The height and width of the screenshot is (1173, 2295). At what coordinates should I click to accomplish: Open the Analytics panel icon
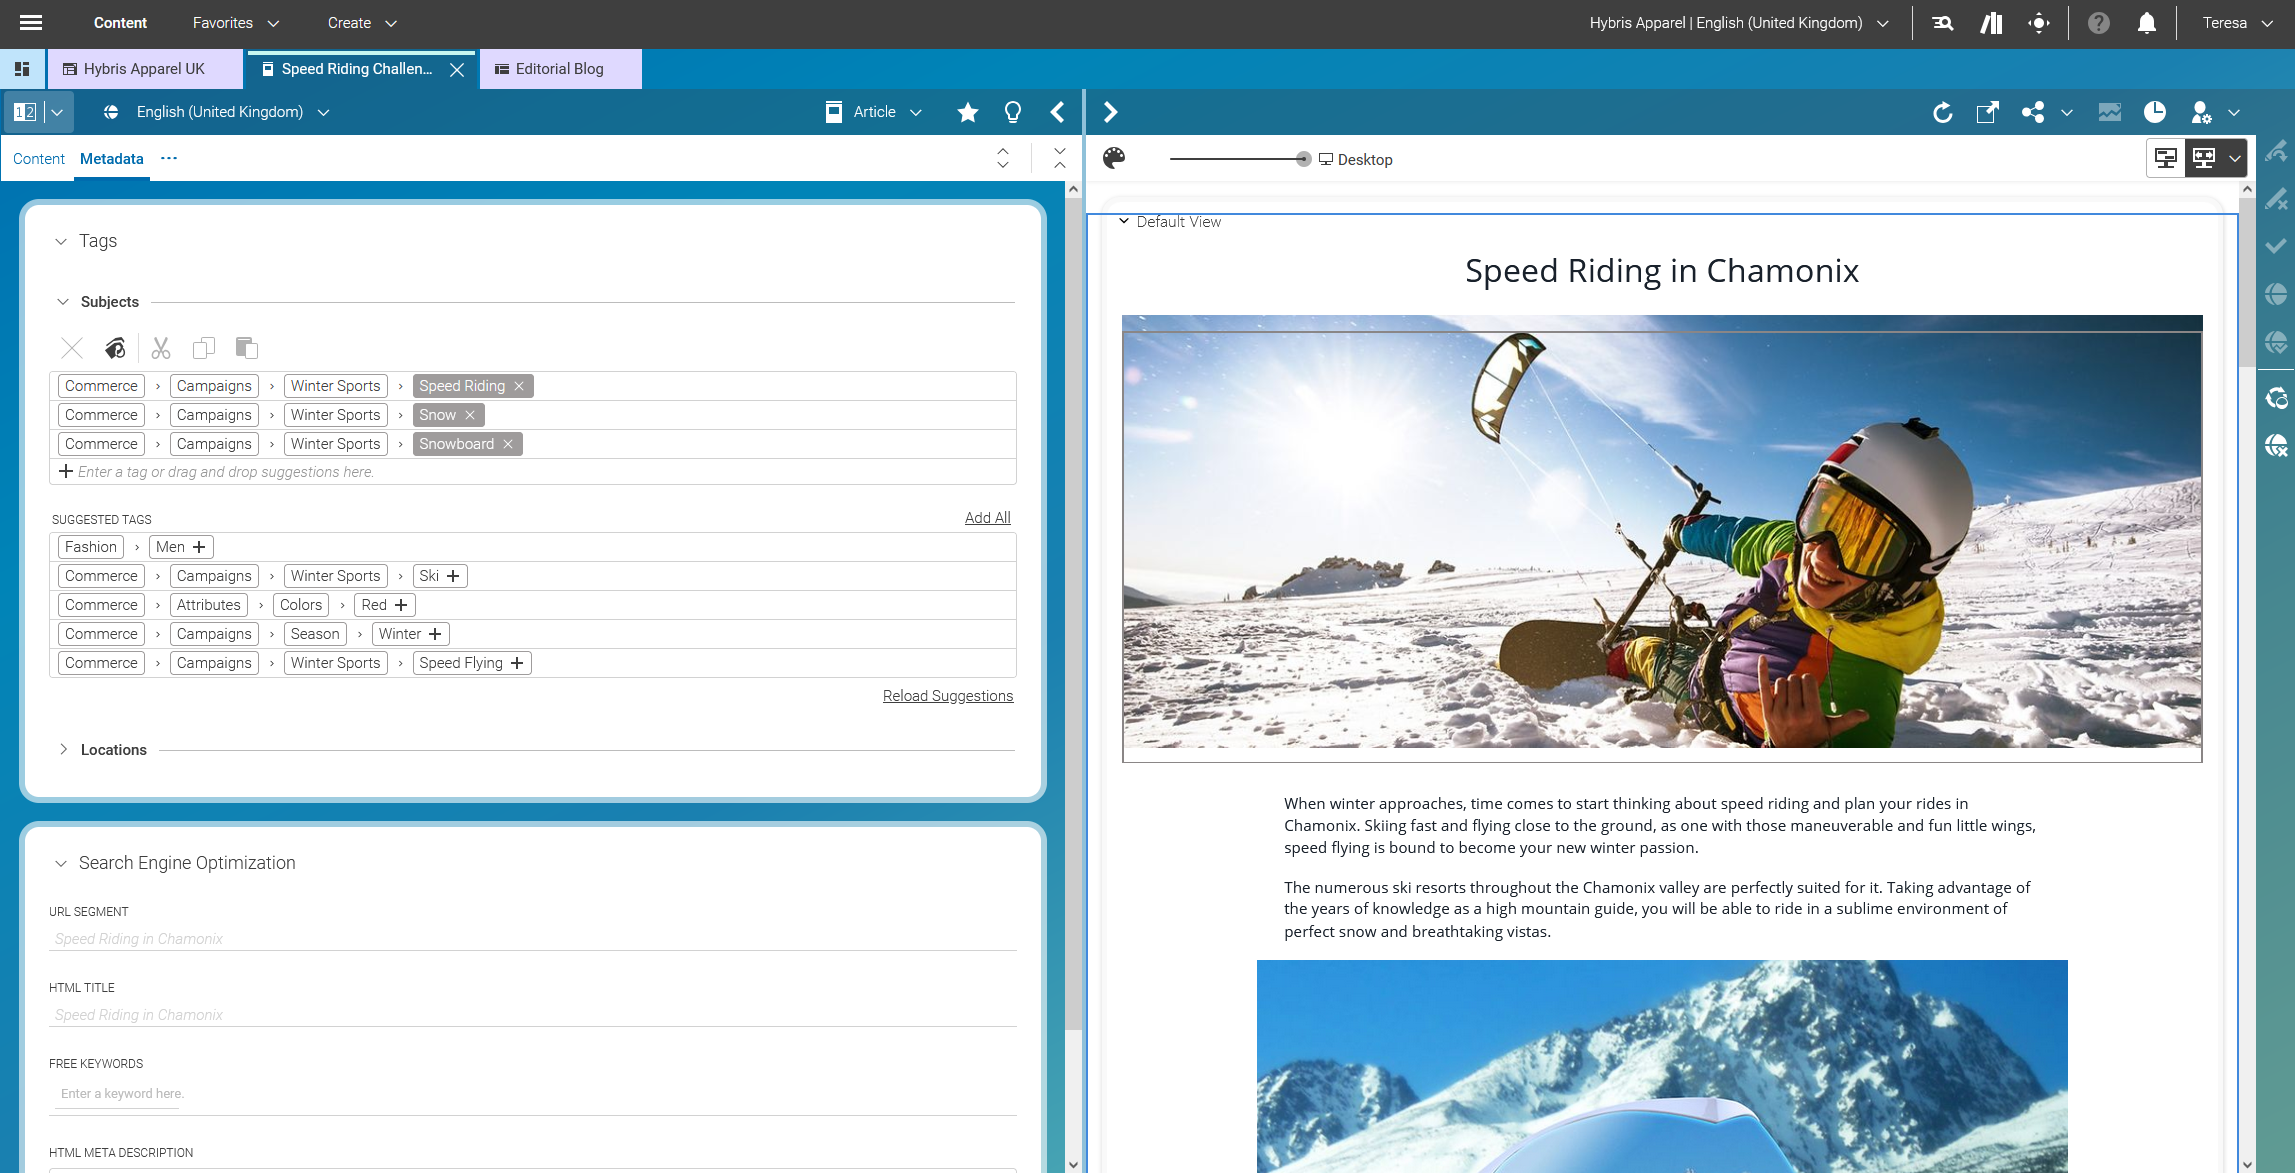click(x=2110, y=112)
